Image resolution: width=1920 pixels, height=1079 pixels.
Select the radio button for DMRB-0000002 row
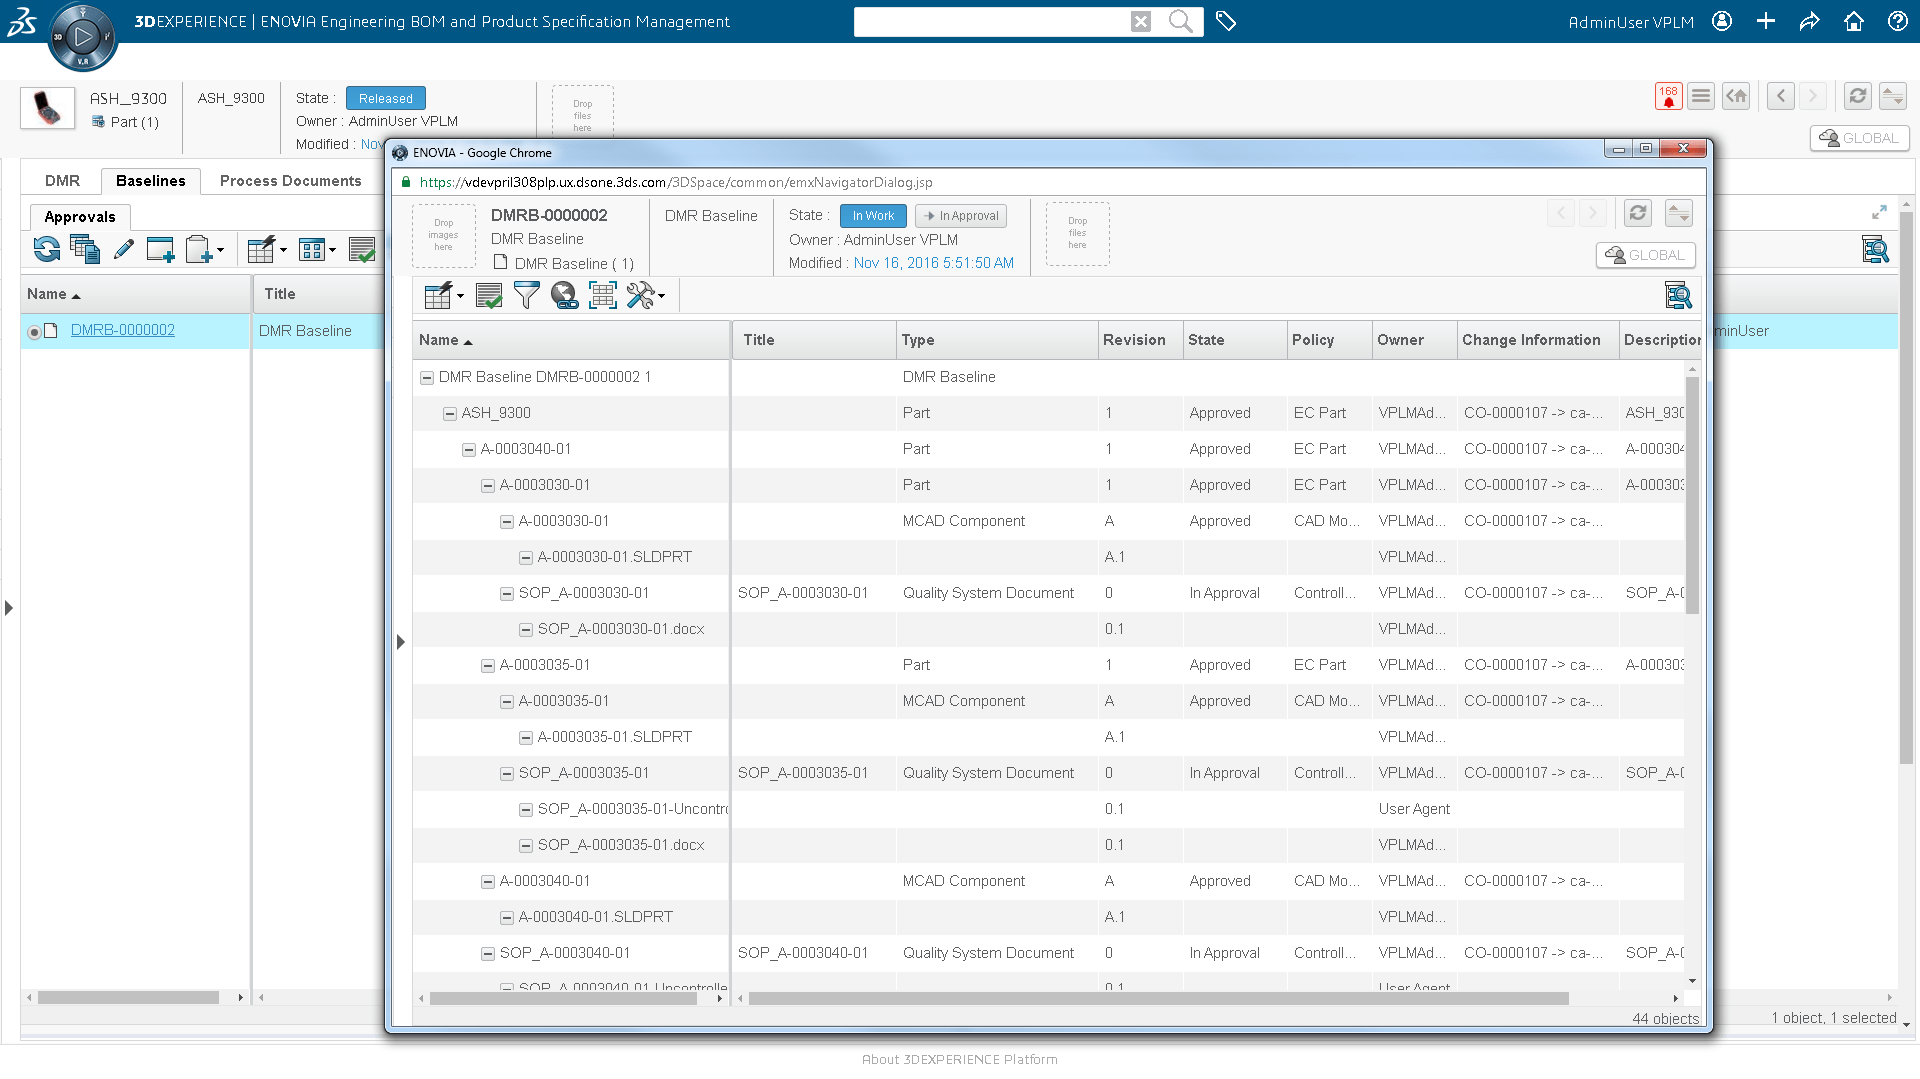coord(34,332)
